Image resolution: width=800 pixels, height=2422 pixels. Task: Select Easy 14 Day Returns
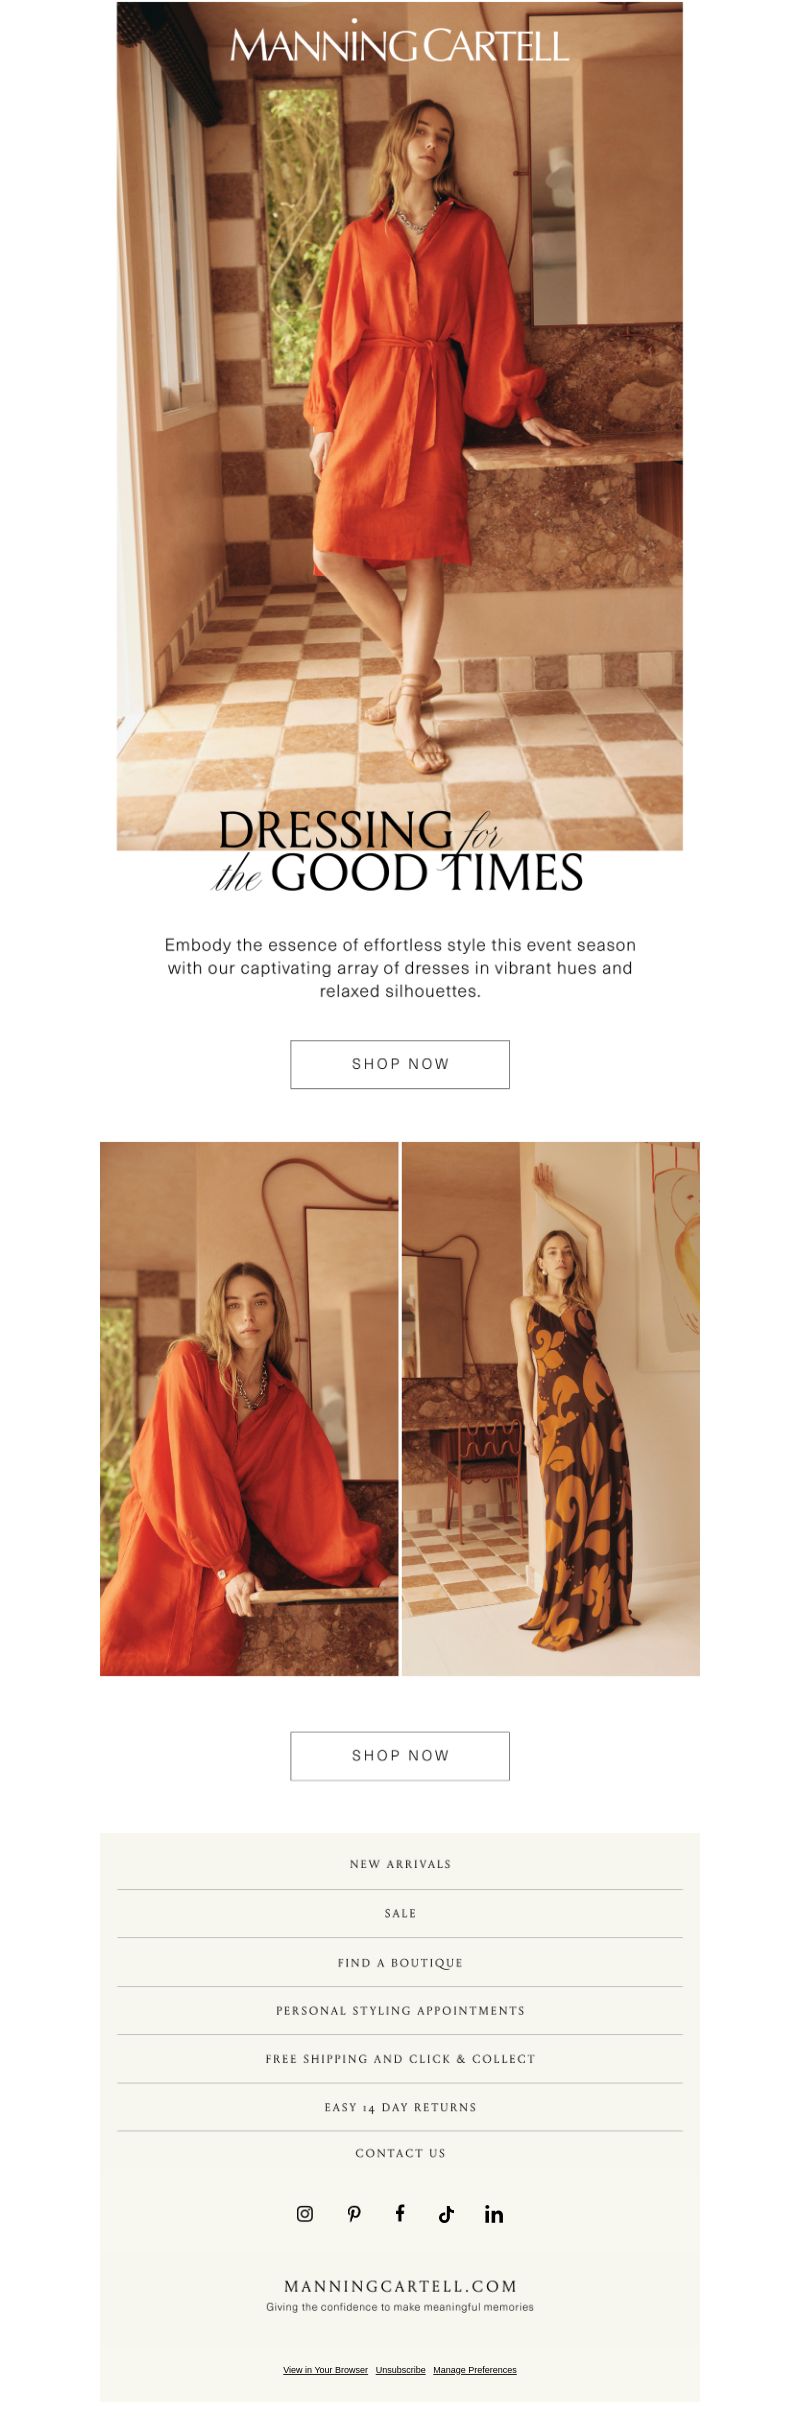(x=400, y=2106)
